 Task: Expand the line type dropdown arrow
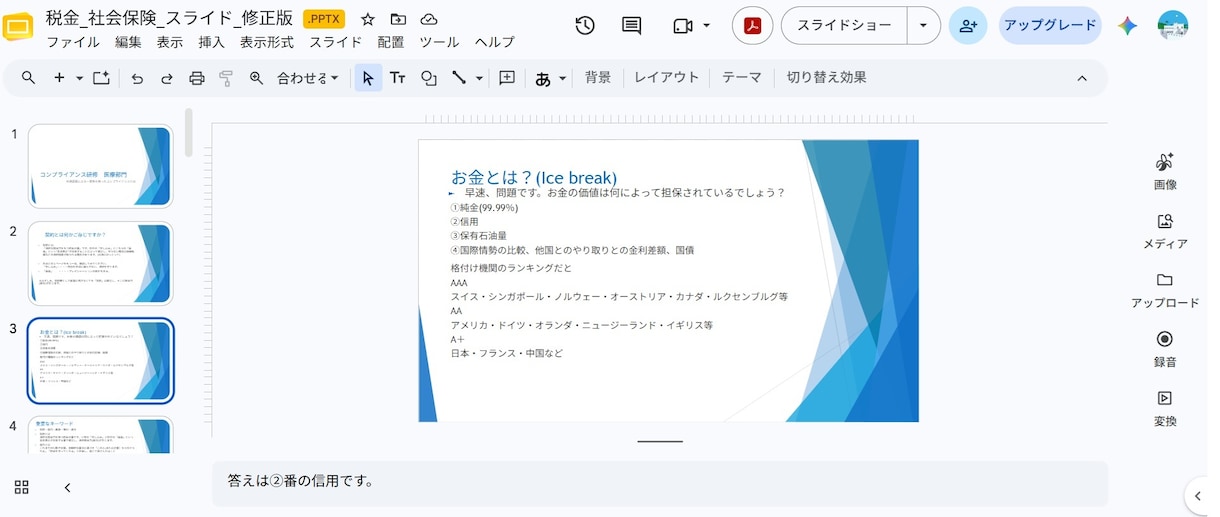pyautogui.click(x=479, y=78)
